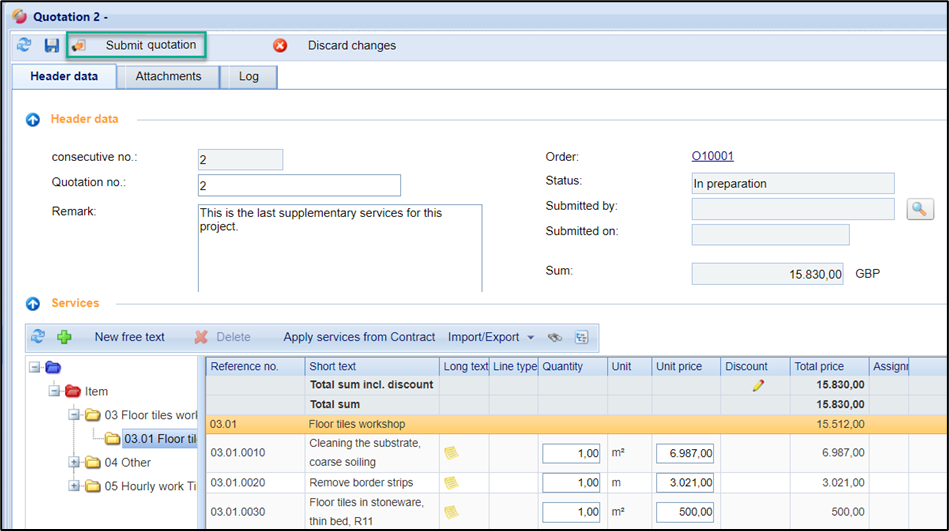This screenshot has width=949, height=531.
Task: Apply services from Contract
Action: point(359,337)
